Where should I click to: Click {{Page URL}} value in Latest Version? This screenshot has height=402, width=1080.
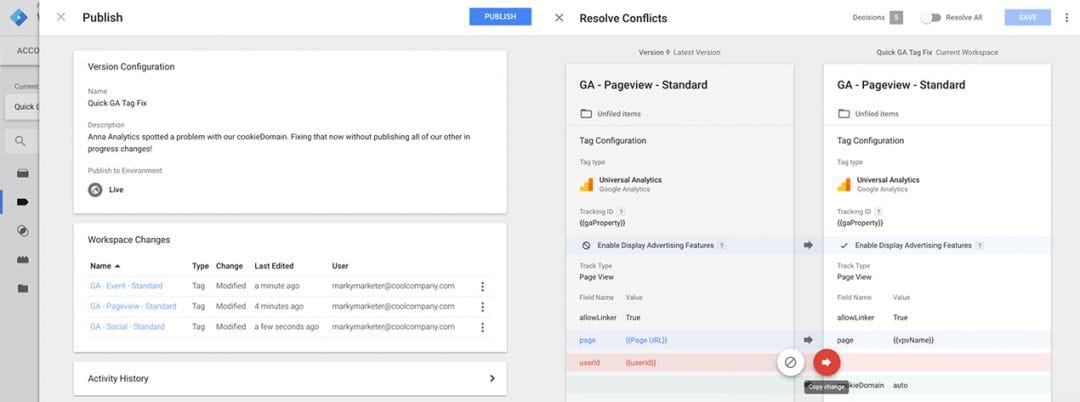tap(646, 340)
